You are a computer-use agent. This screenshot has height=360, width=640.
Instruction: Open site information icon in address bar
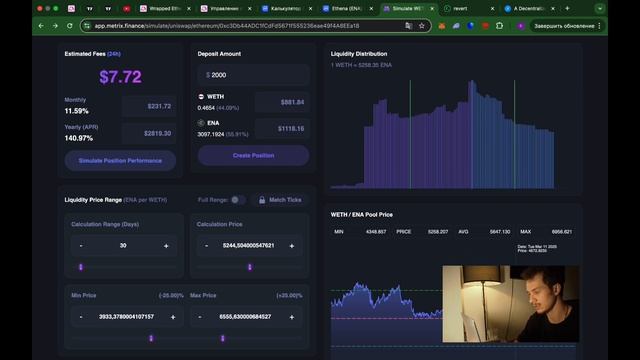[87, 26]
